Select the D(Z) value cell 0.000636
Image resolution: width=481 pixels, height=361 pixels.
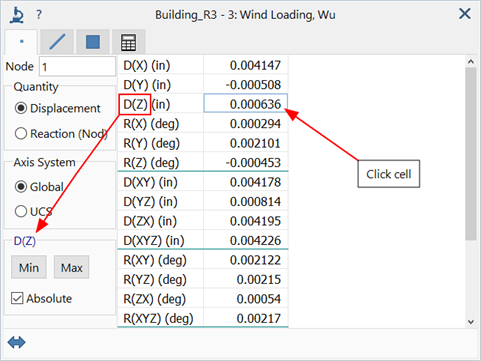245,104
